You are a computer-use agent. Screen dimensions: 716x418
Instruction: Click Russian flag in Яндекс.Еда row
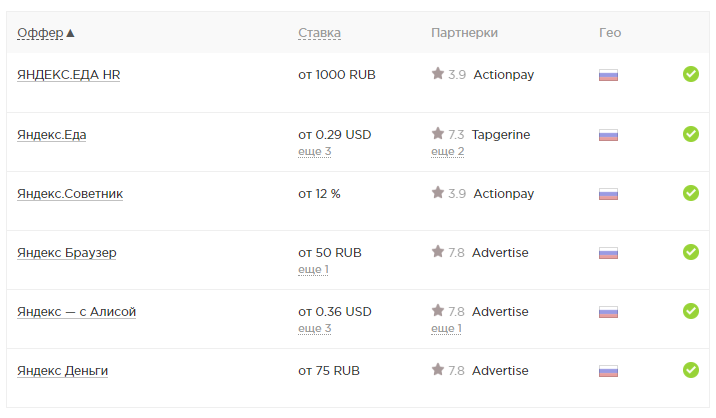coord(608,134)
